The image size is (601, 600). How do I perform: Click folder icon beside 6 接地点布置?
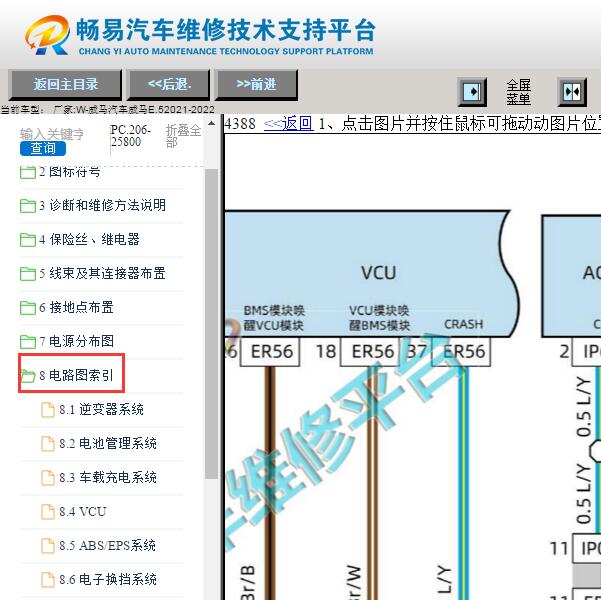pyautogui.click(x=28, y=307)
